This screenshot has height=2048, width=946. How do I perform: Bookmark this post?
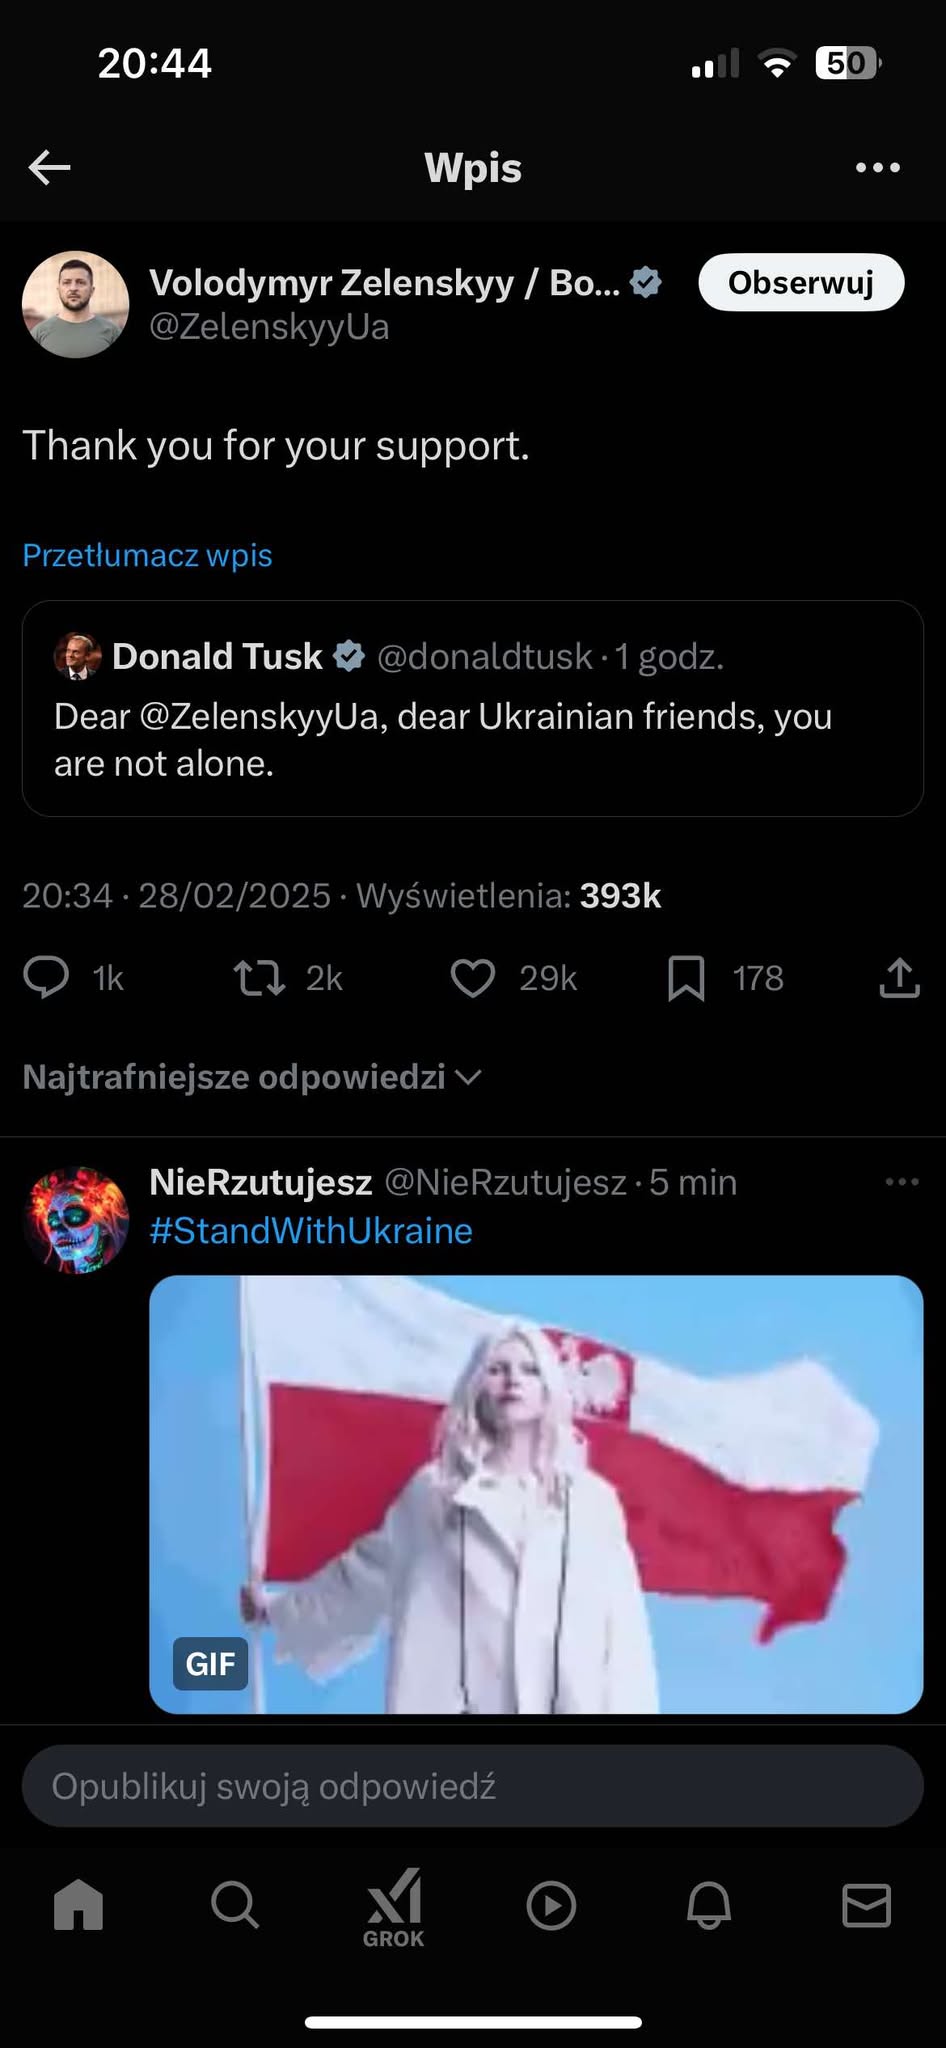tap(686, 977)
